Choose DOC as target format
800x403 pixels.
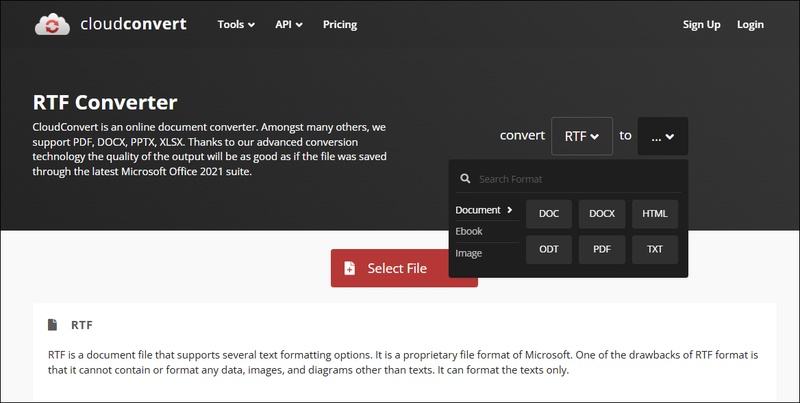(x=549, y=214)
